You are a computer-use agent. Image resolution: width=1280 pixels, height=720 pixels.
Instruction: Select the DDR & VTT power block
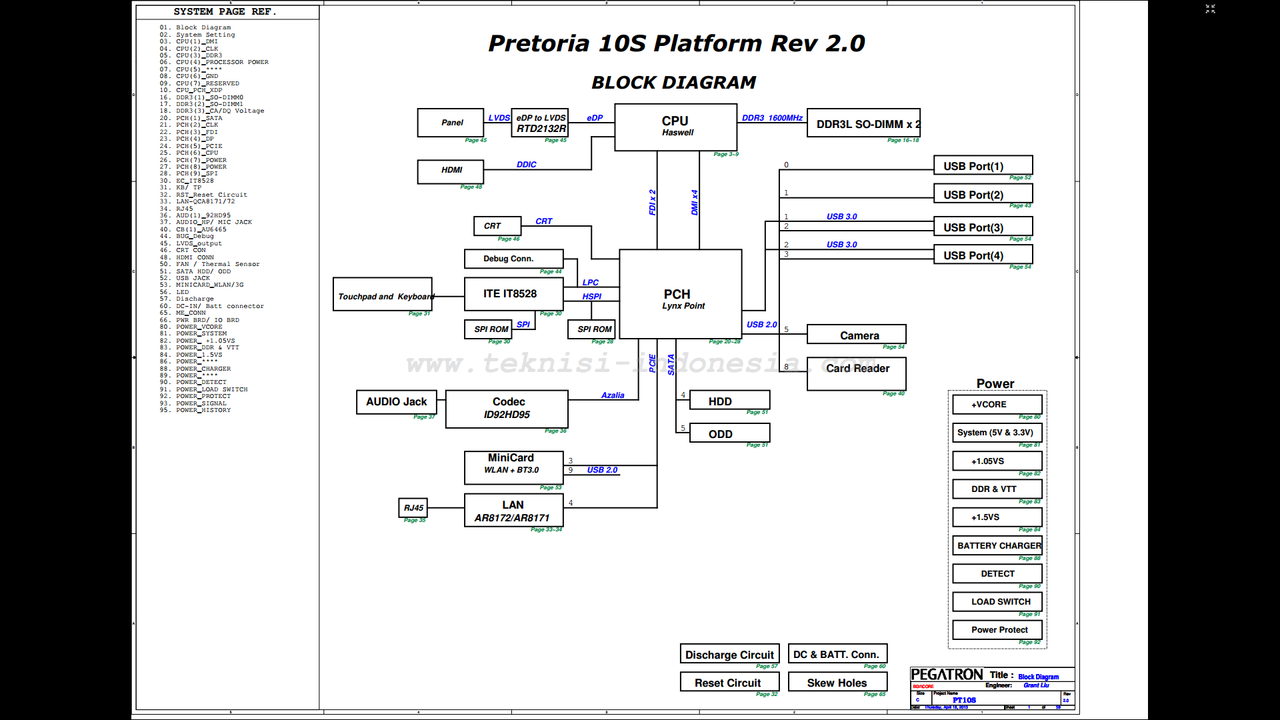pyautogui.click(x=997, y=489)
